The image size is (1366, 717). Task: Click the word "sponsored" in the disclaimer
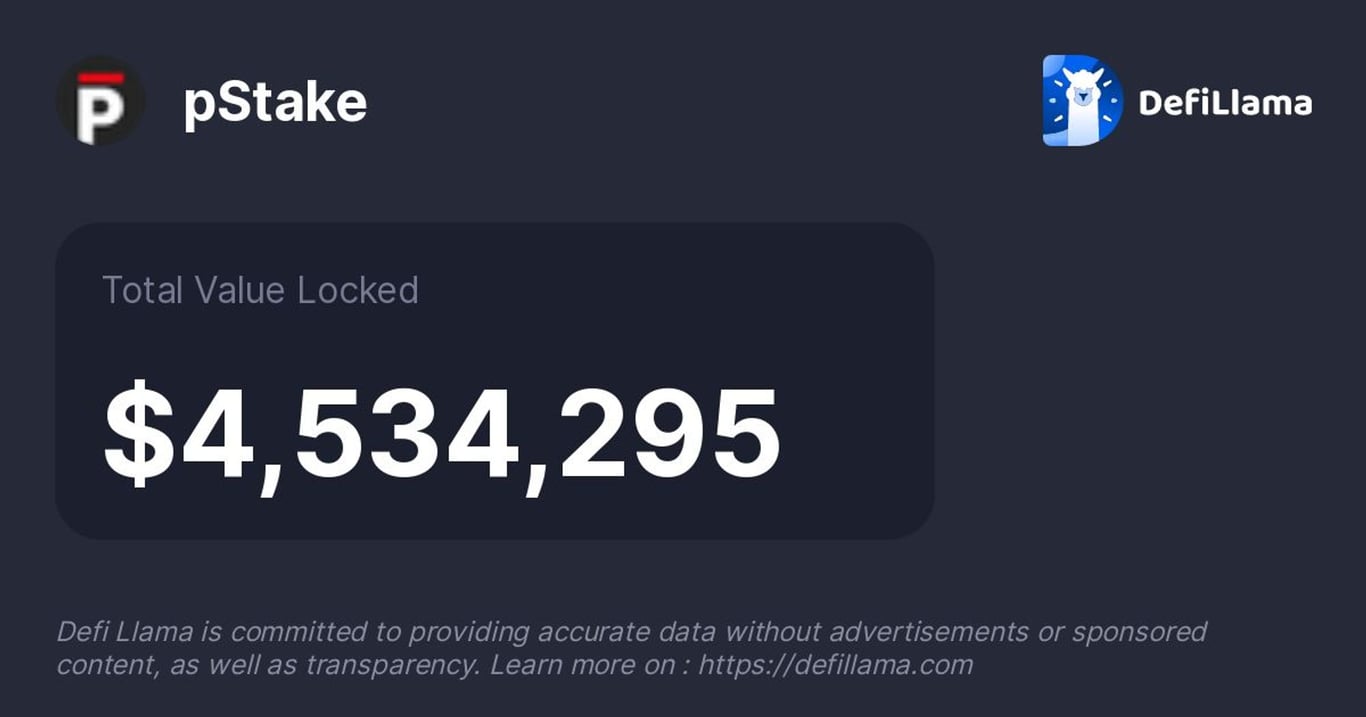1139,632
